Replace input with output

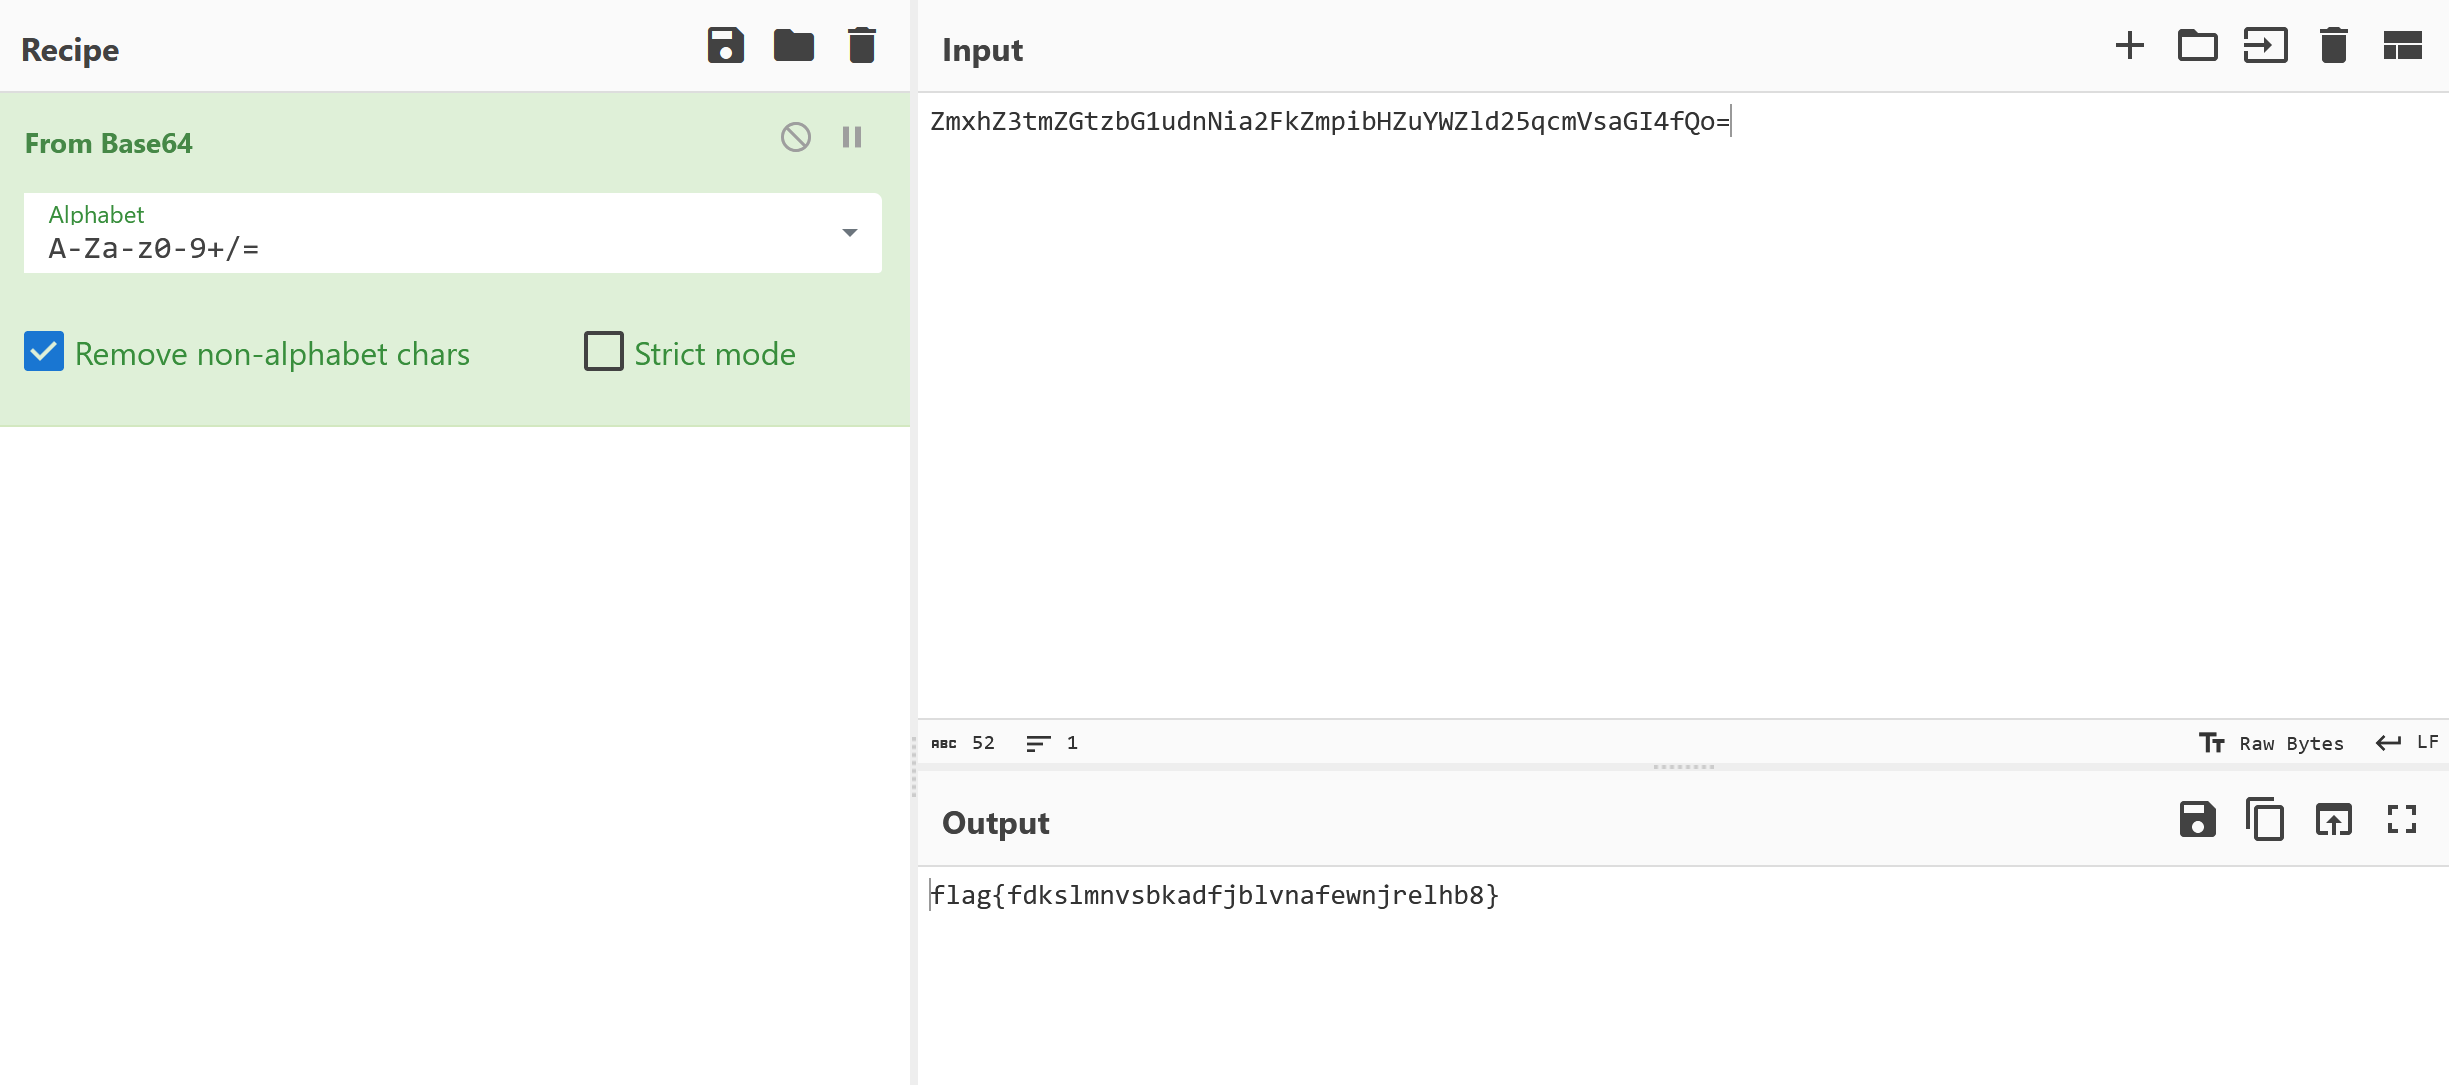[x=2333, y=820]
